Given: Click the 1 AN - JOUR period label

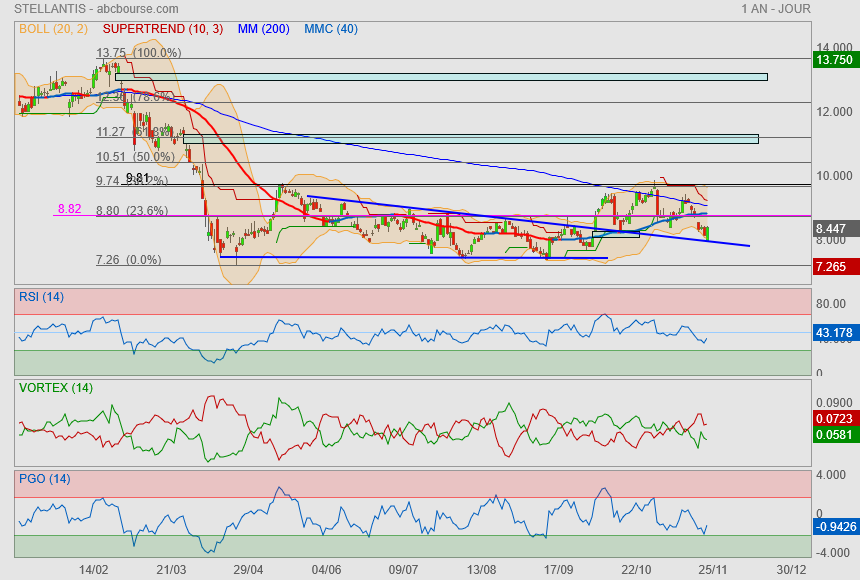Looking at the screenshot, I should coord(775,9).
